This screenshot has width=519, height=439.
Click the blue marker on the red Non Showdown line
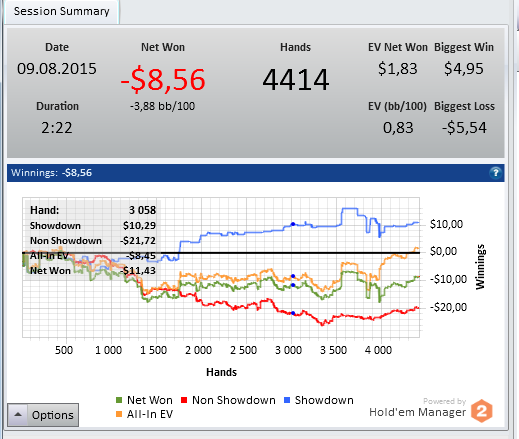(293, 313)
